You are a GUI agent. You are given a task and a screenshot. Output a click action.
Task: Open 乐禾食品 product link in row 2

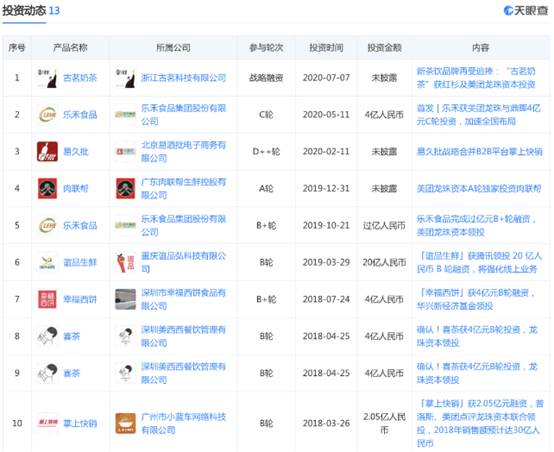point(80,115)
